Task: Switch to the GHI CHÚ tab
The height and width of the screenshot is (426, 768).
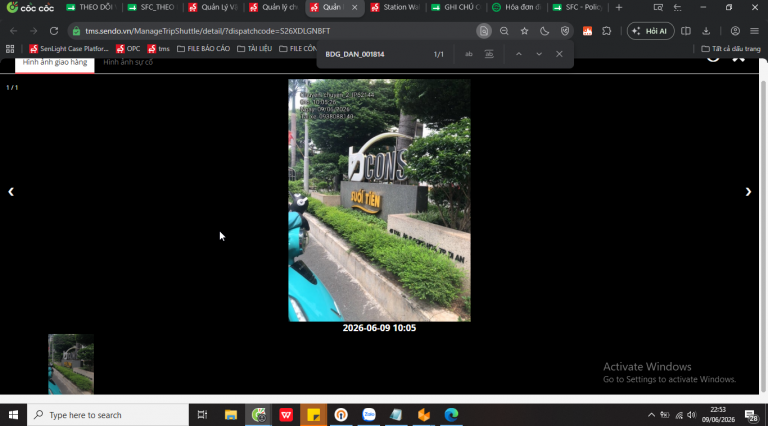Action: coord(456,7)
